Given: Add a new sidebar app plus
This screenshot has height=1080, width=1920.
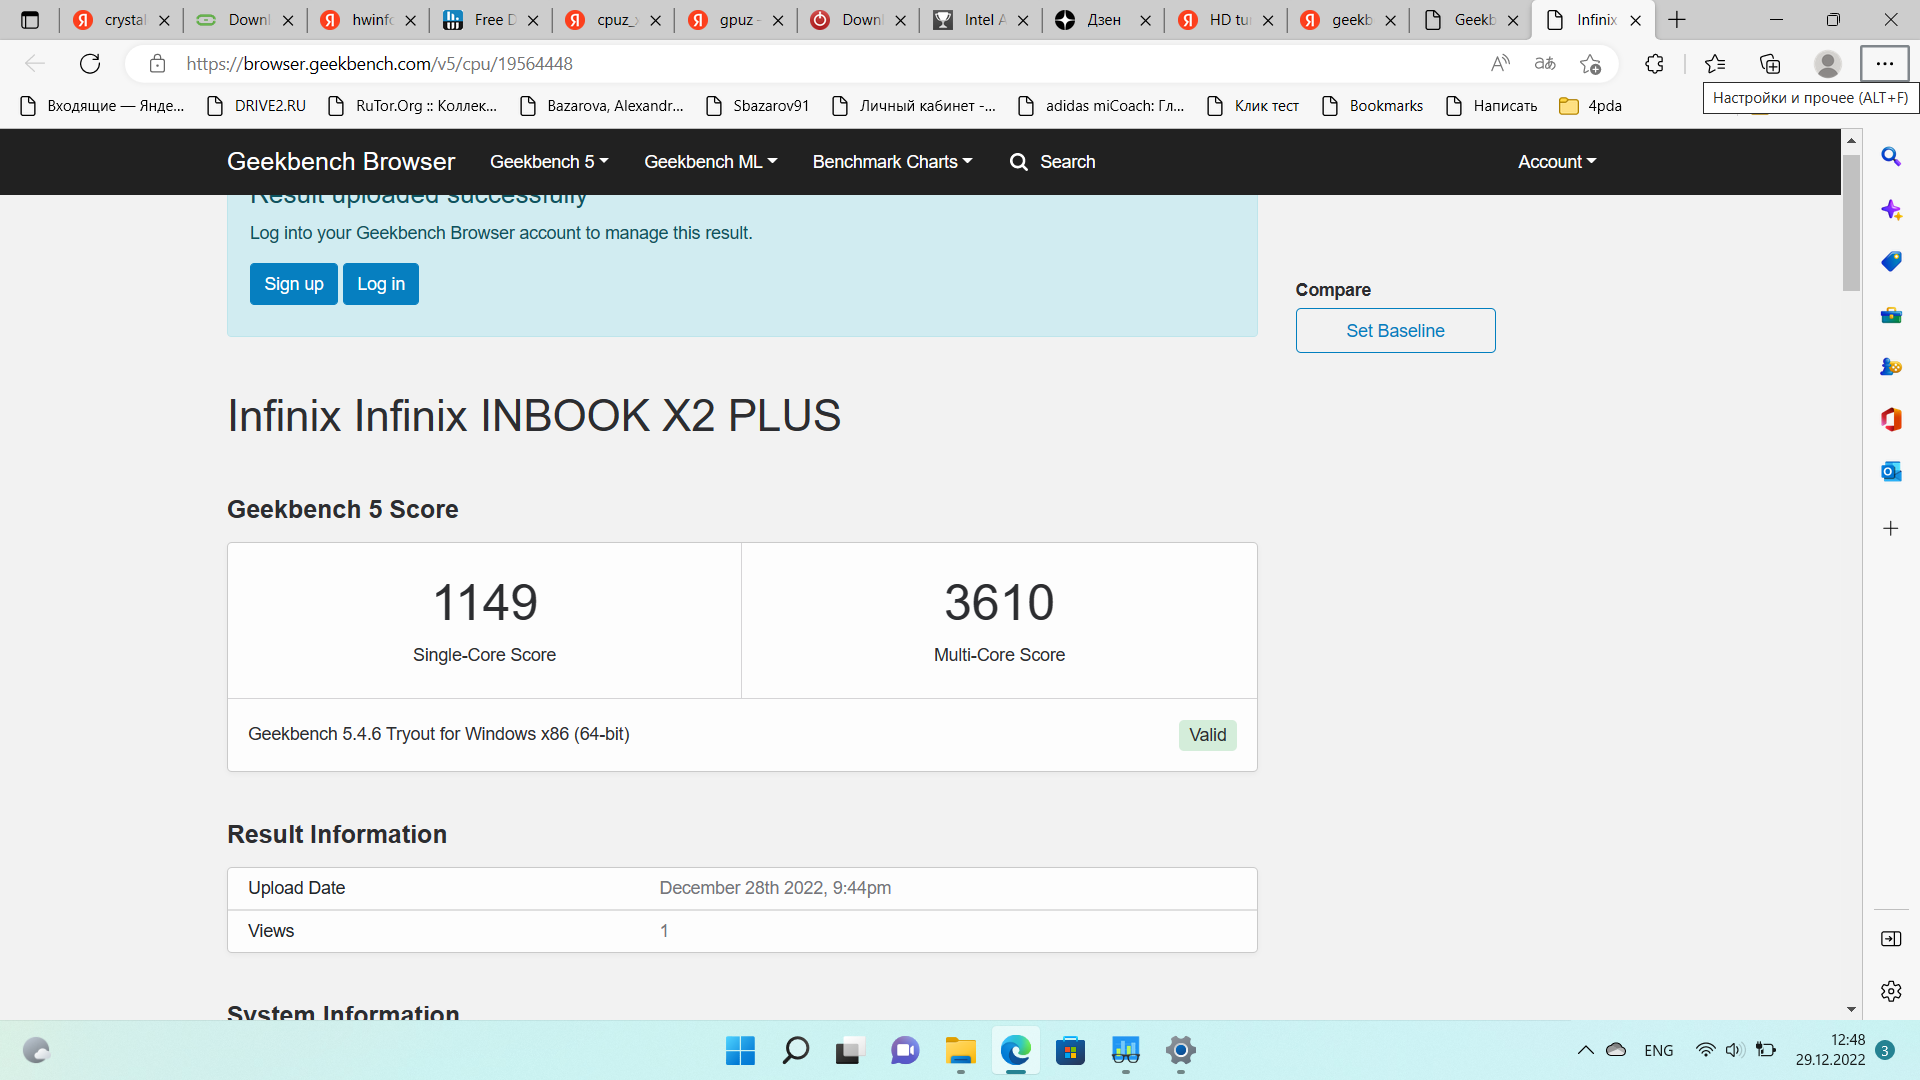Looking at the screenshot, I should (x=1891, y=528).
